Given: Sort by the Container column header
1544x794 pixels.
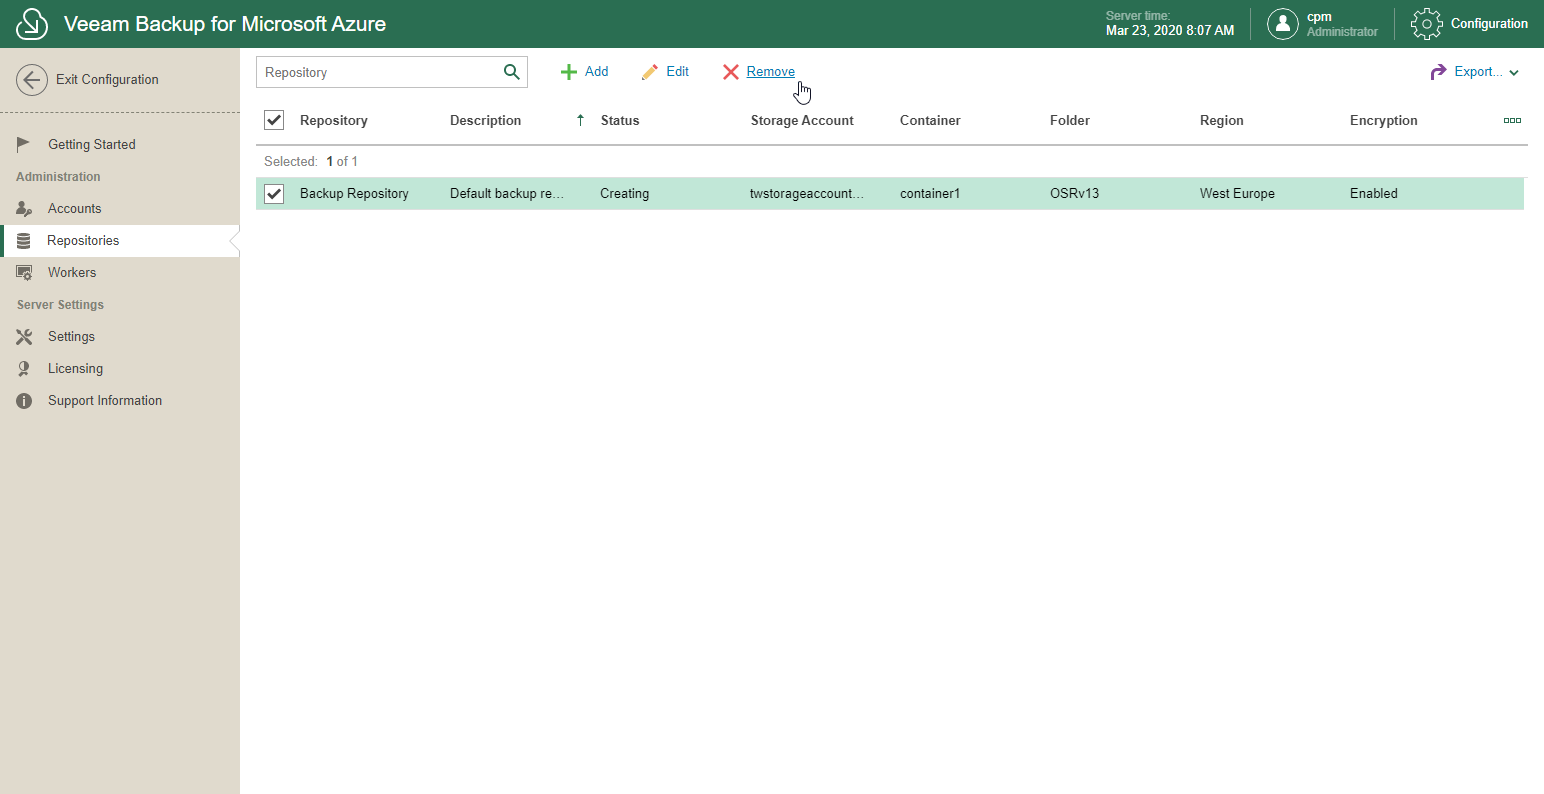Looking at the screenshot, I should [930, 120].
